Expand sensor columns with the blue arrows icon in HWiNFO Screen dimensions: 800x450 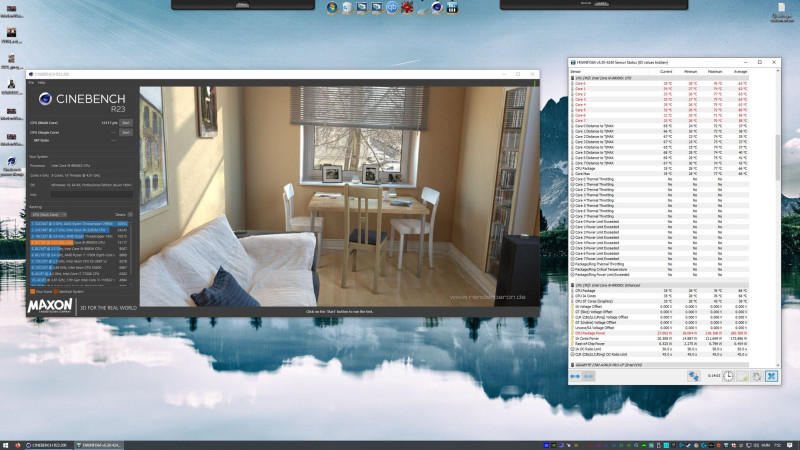575,377
